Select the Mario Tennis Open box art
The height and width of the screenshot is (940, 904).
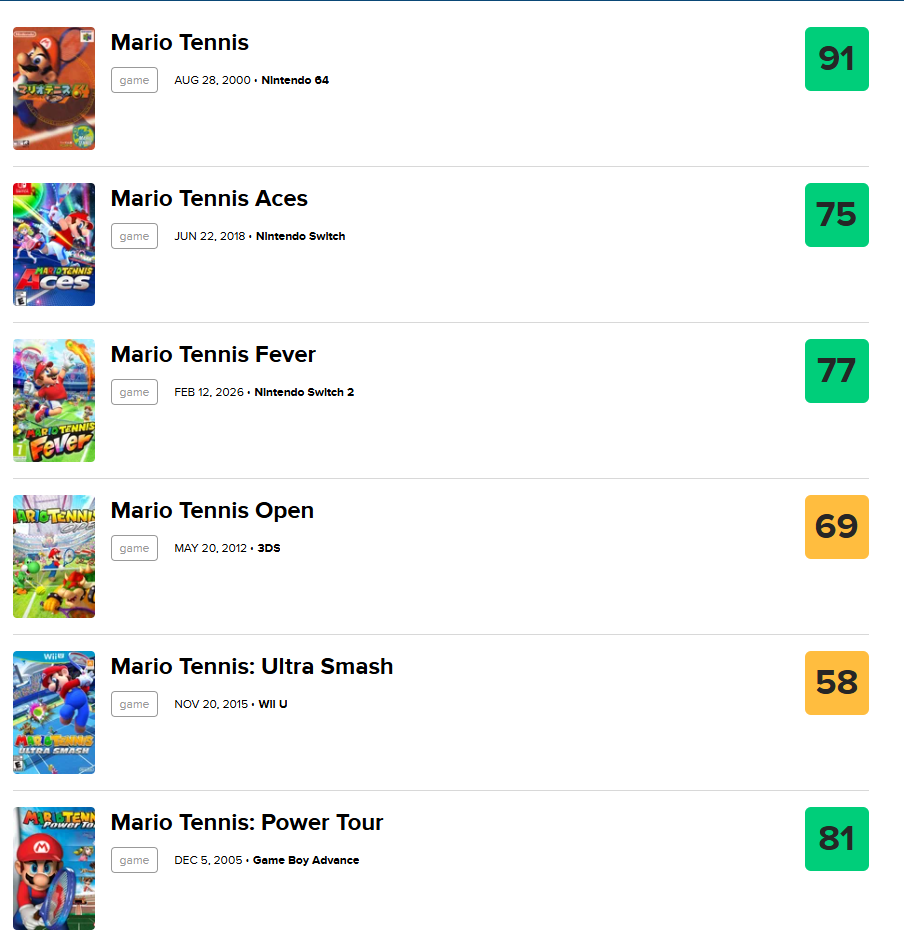pos(54,556)
